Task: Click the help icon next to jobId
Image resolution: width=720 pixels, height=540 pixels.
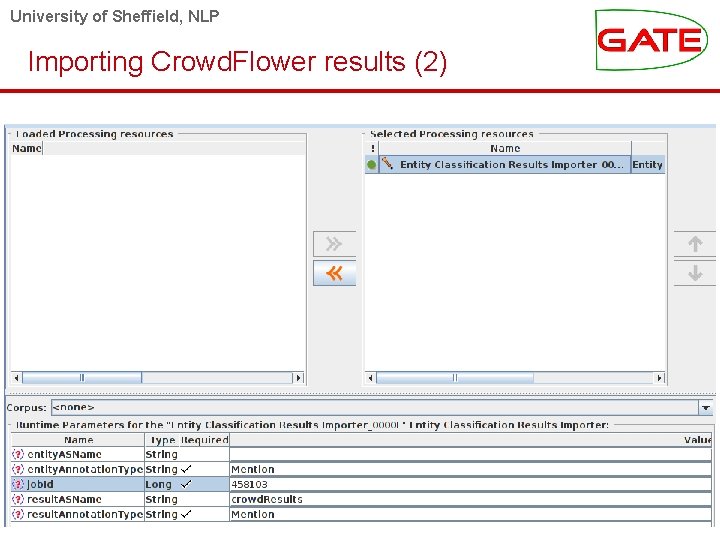Action: click(x=17, y=484)
